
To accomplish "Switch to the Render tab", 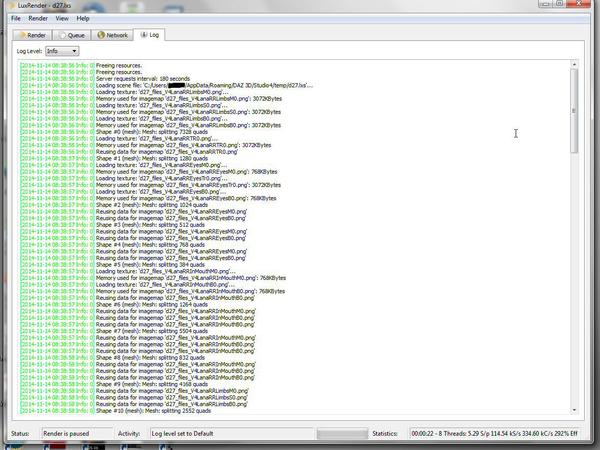I will pyautogui.click(x=33, y=35).
